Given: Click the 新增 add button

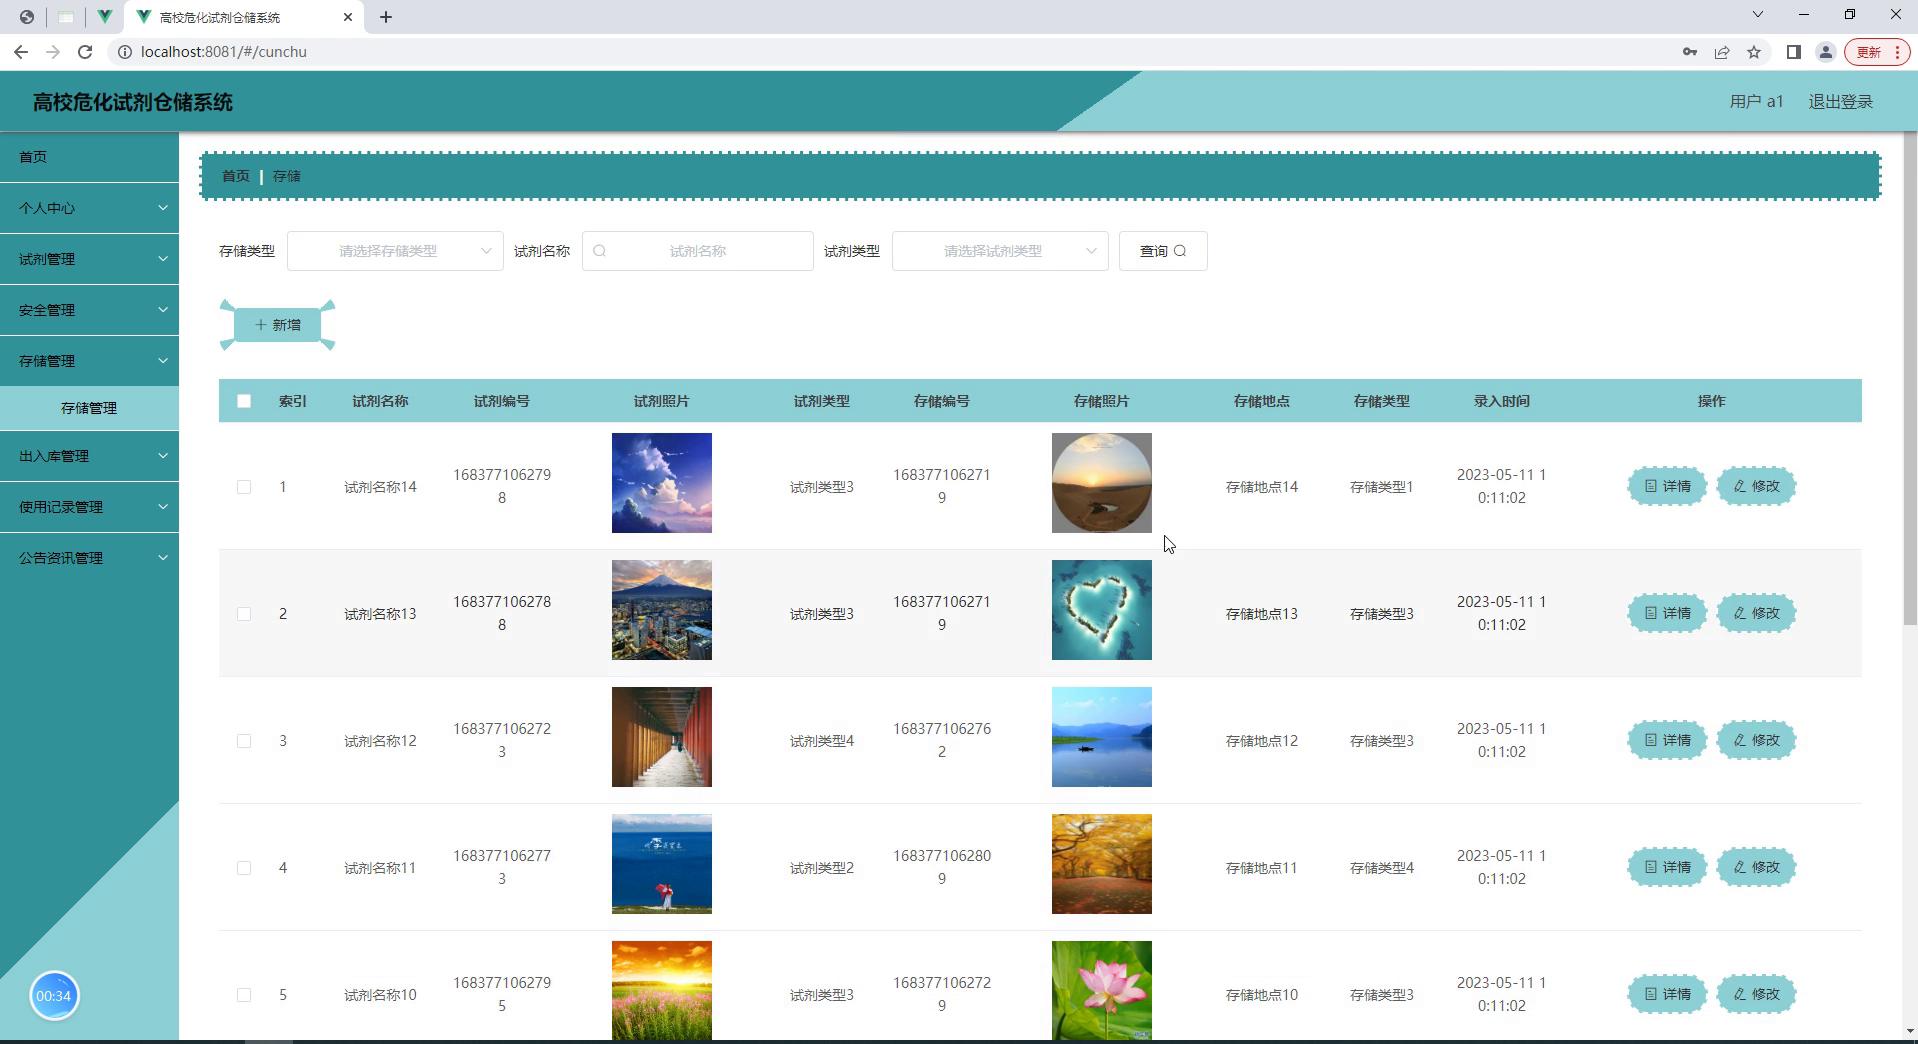Looking at the screenshot, I should coord(277,325).
